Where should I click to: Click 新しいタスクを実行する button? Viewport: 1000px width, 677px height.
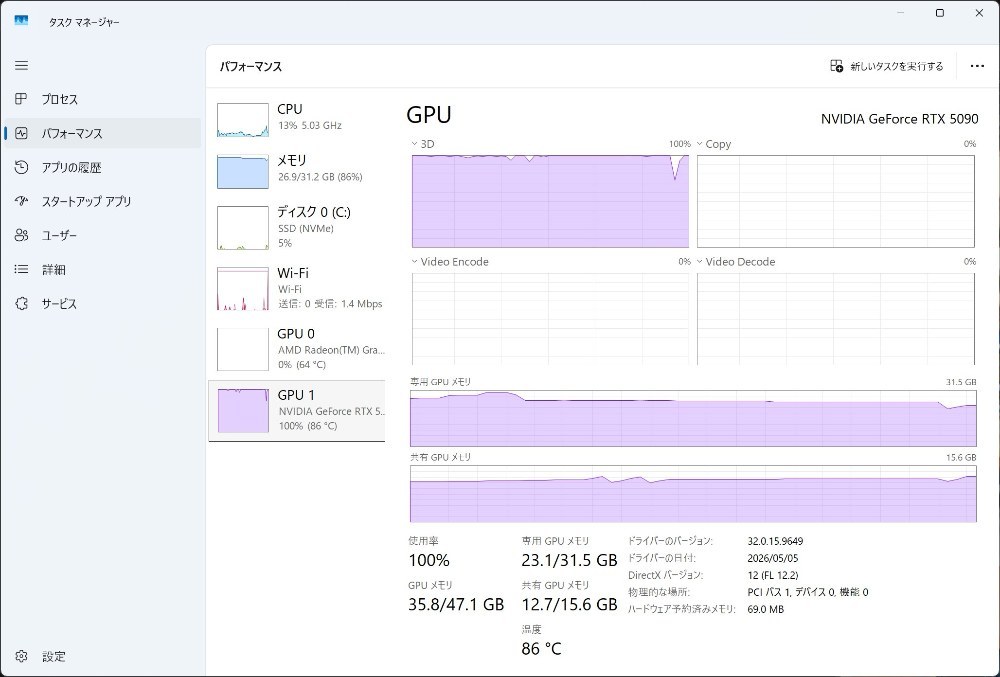pos(886,66)
